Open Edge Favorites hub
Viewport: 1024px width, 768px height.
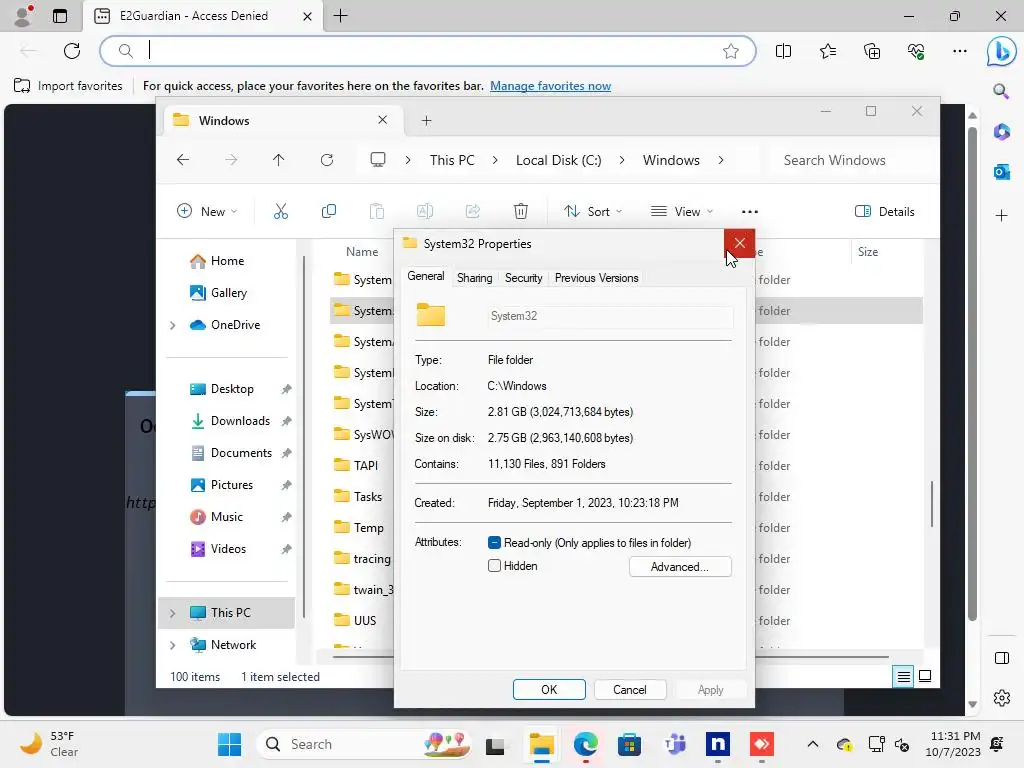pos(827,51)
